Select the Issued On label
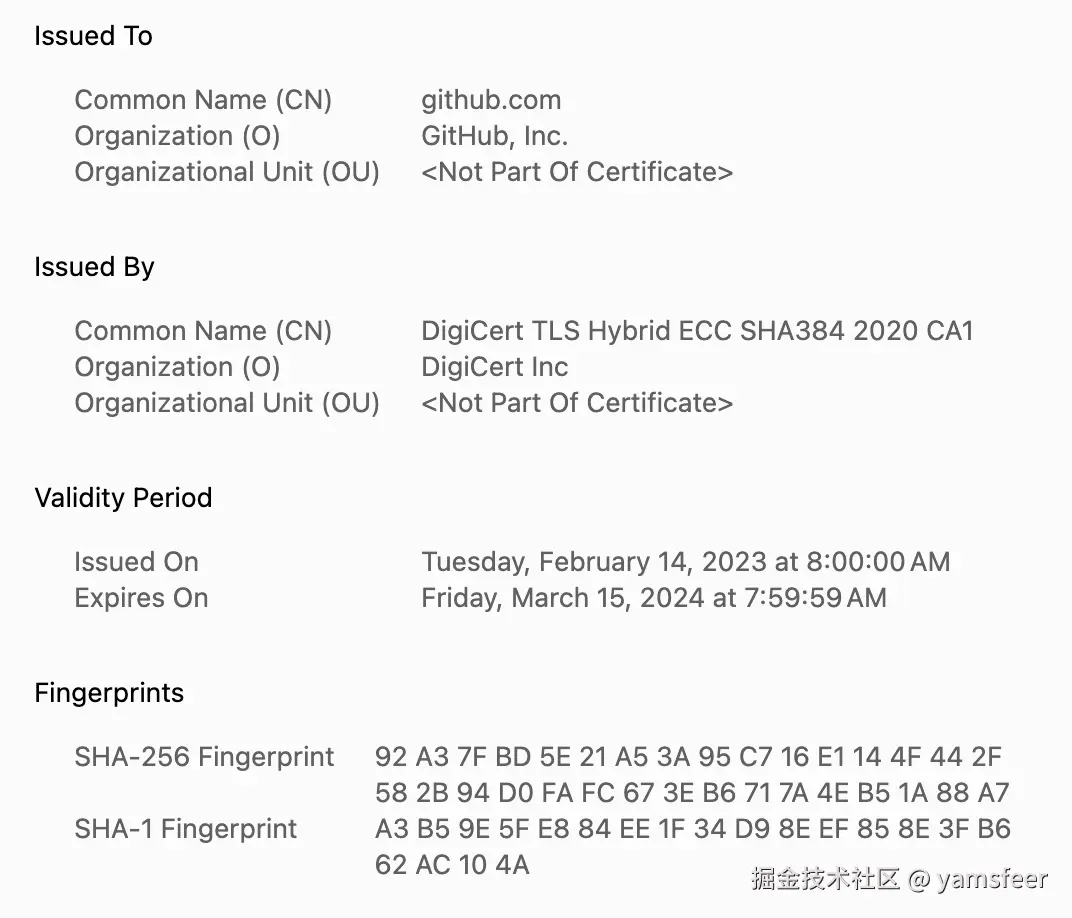The image size is (1072, 918). pos(136,562)
